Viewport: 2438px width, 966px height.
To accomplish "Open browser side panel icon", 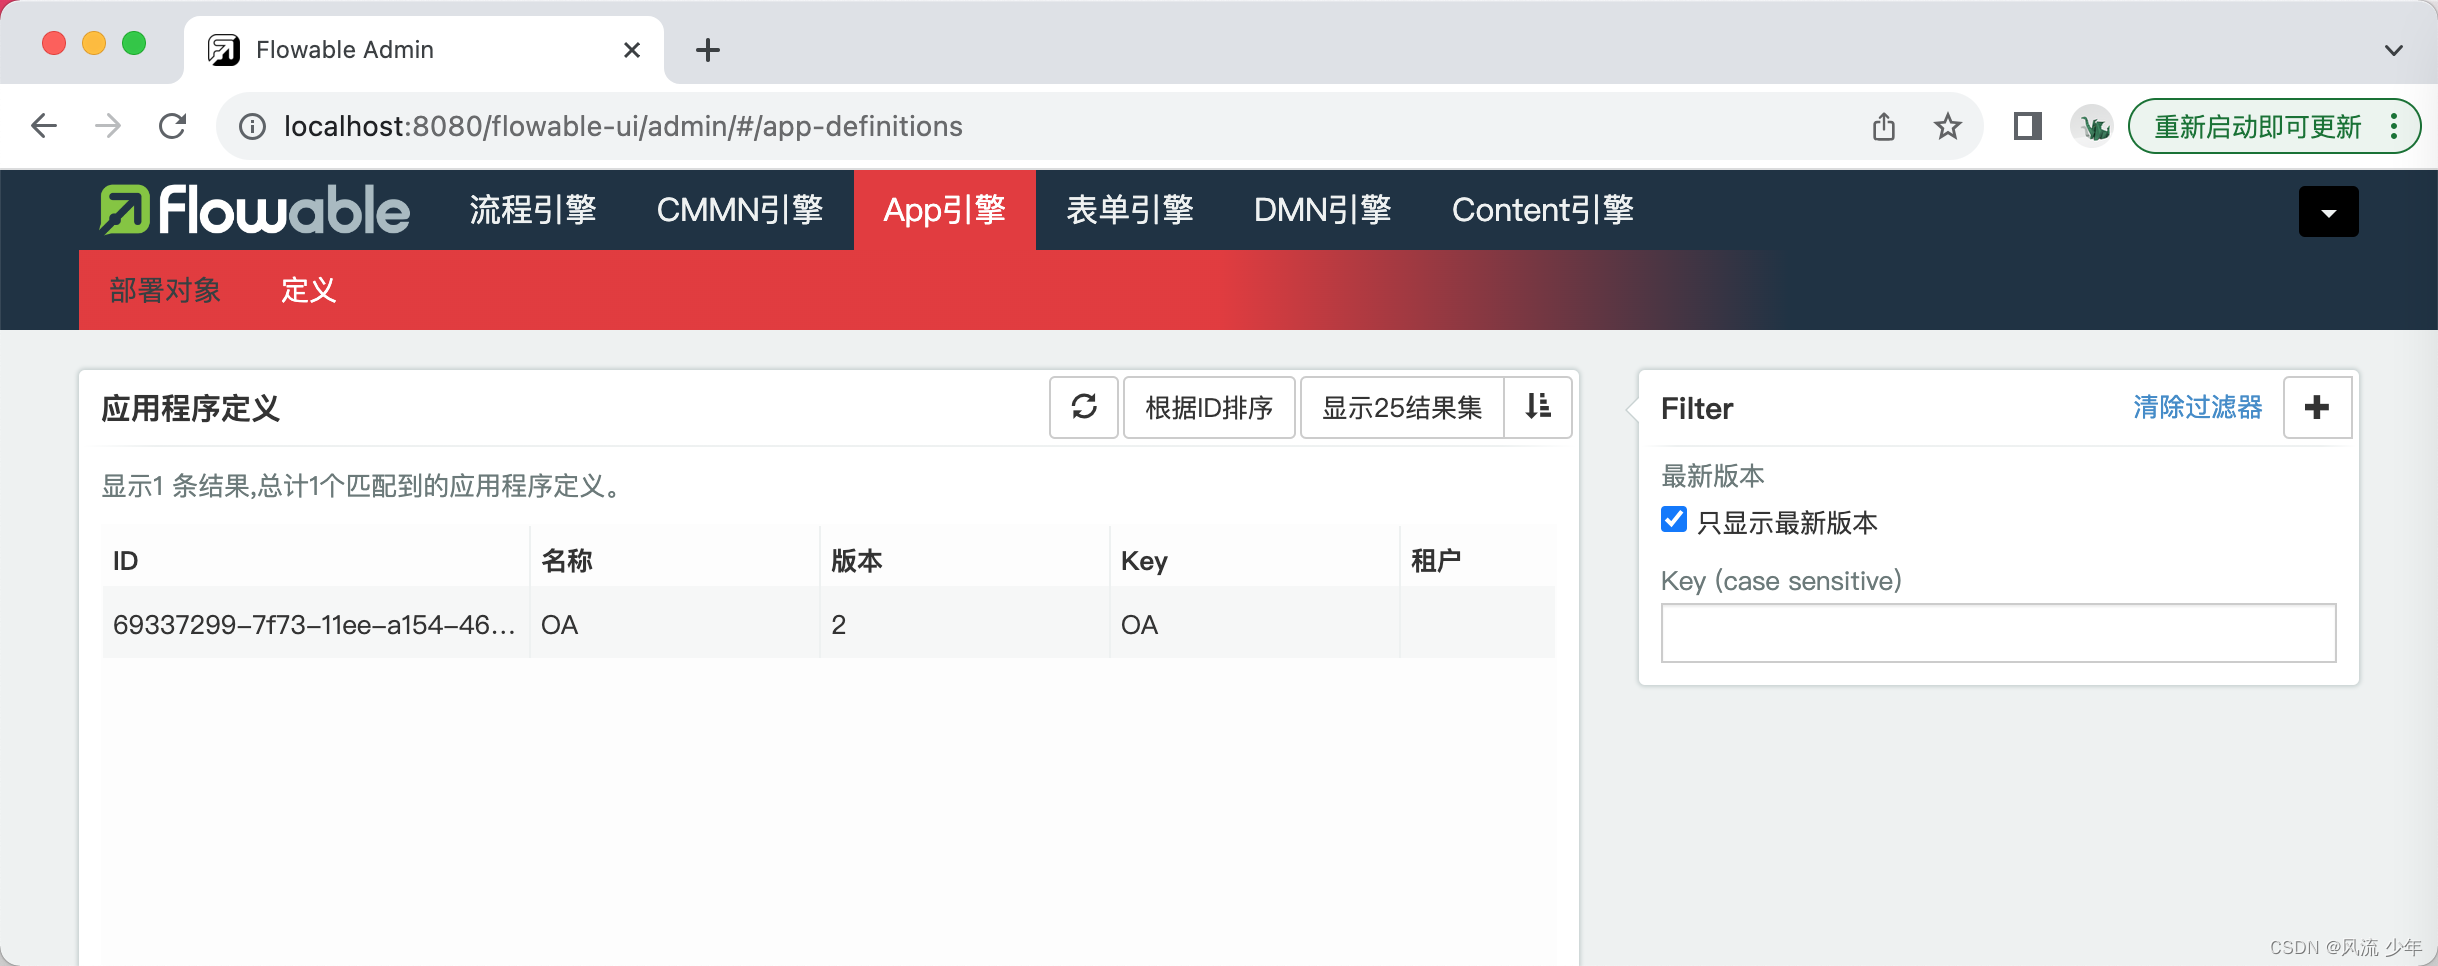I will pyautogui.click(x=2027, y=126).
